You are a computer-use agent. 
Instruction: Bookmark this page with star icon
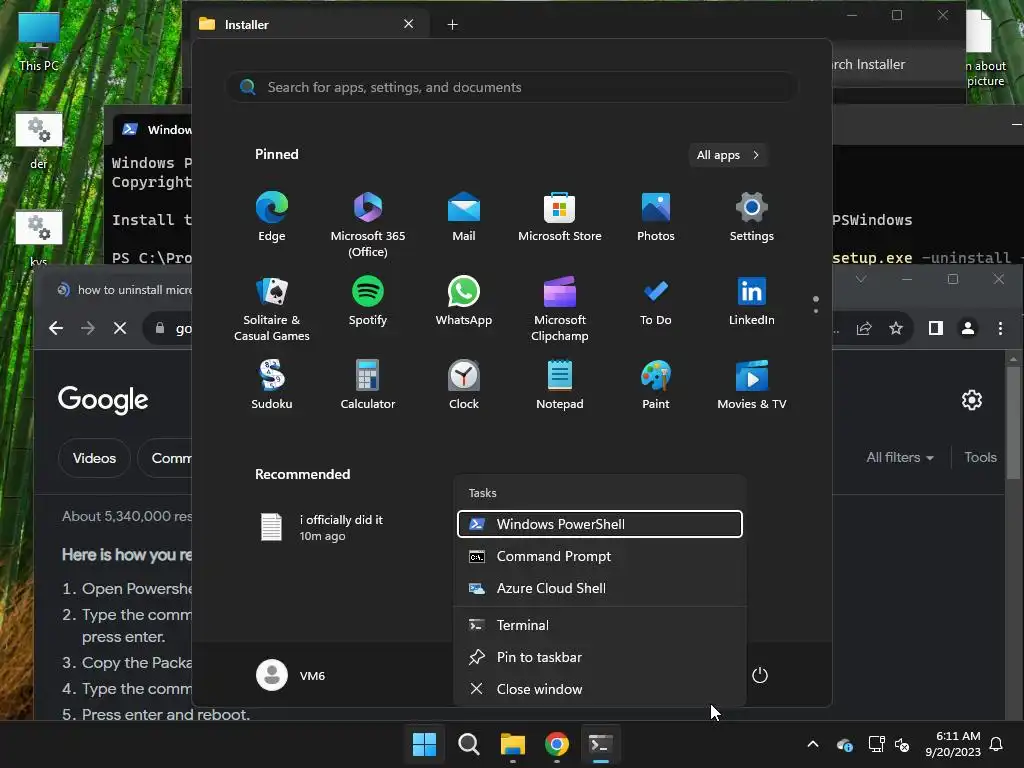pos(896,328)
